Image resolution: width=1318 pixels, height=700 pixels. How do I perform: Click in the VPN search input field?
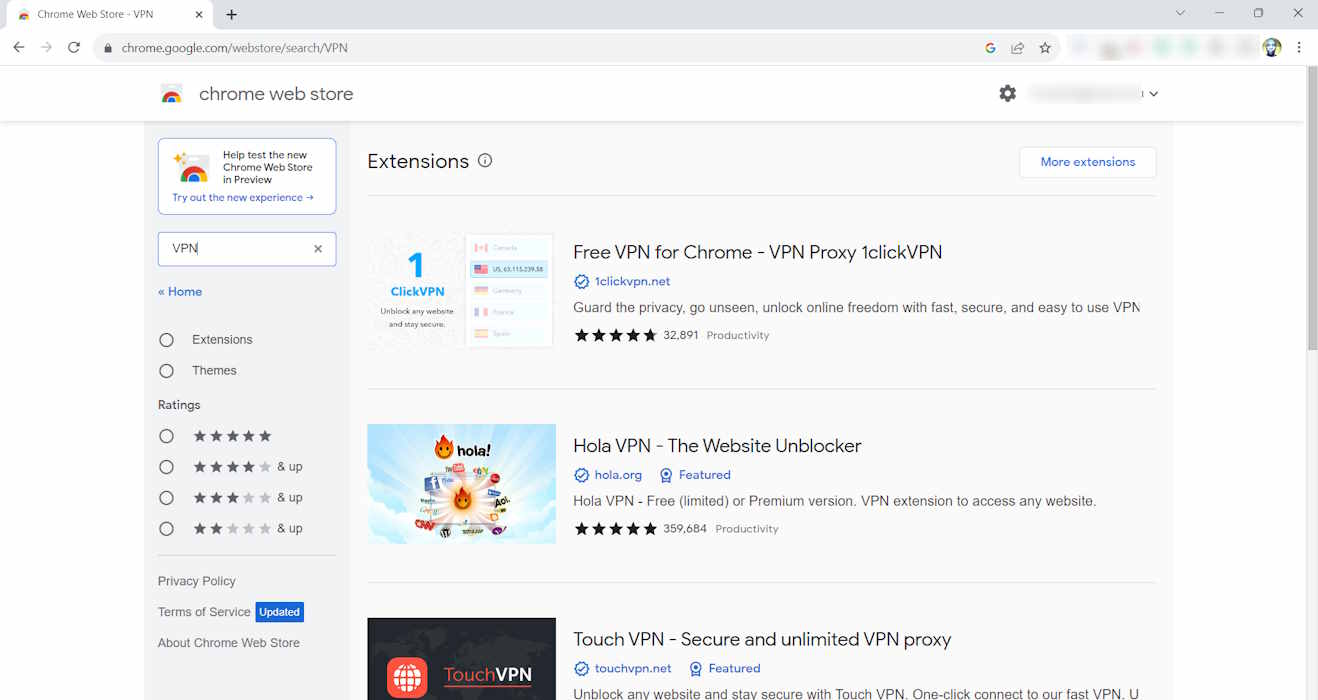[238, 249]
